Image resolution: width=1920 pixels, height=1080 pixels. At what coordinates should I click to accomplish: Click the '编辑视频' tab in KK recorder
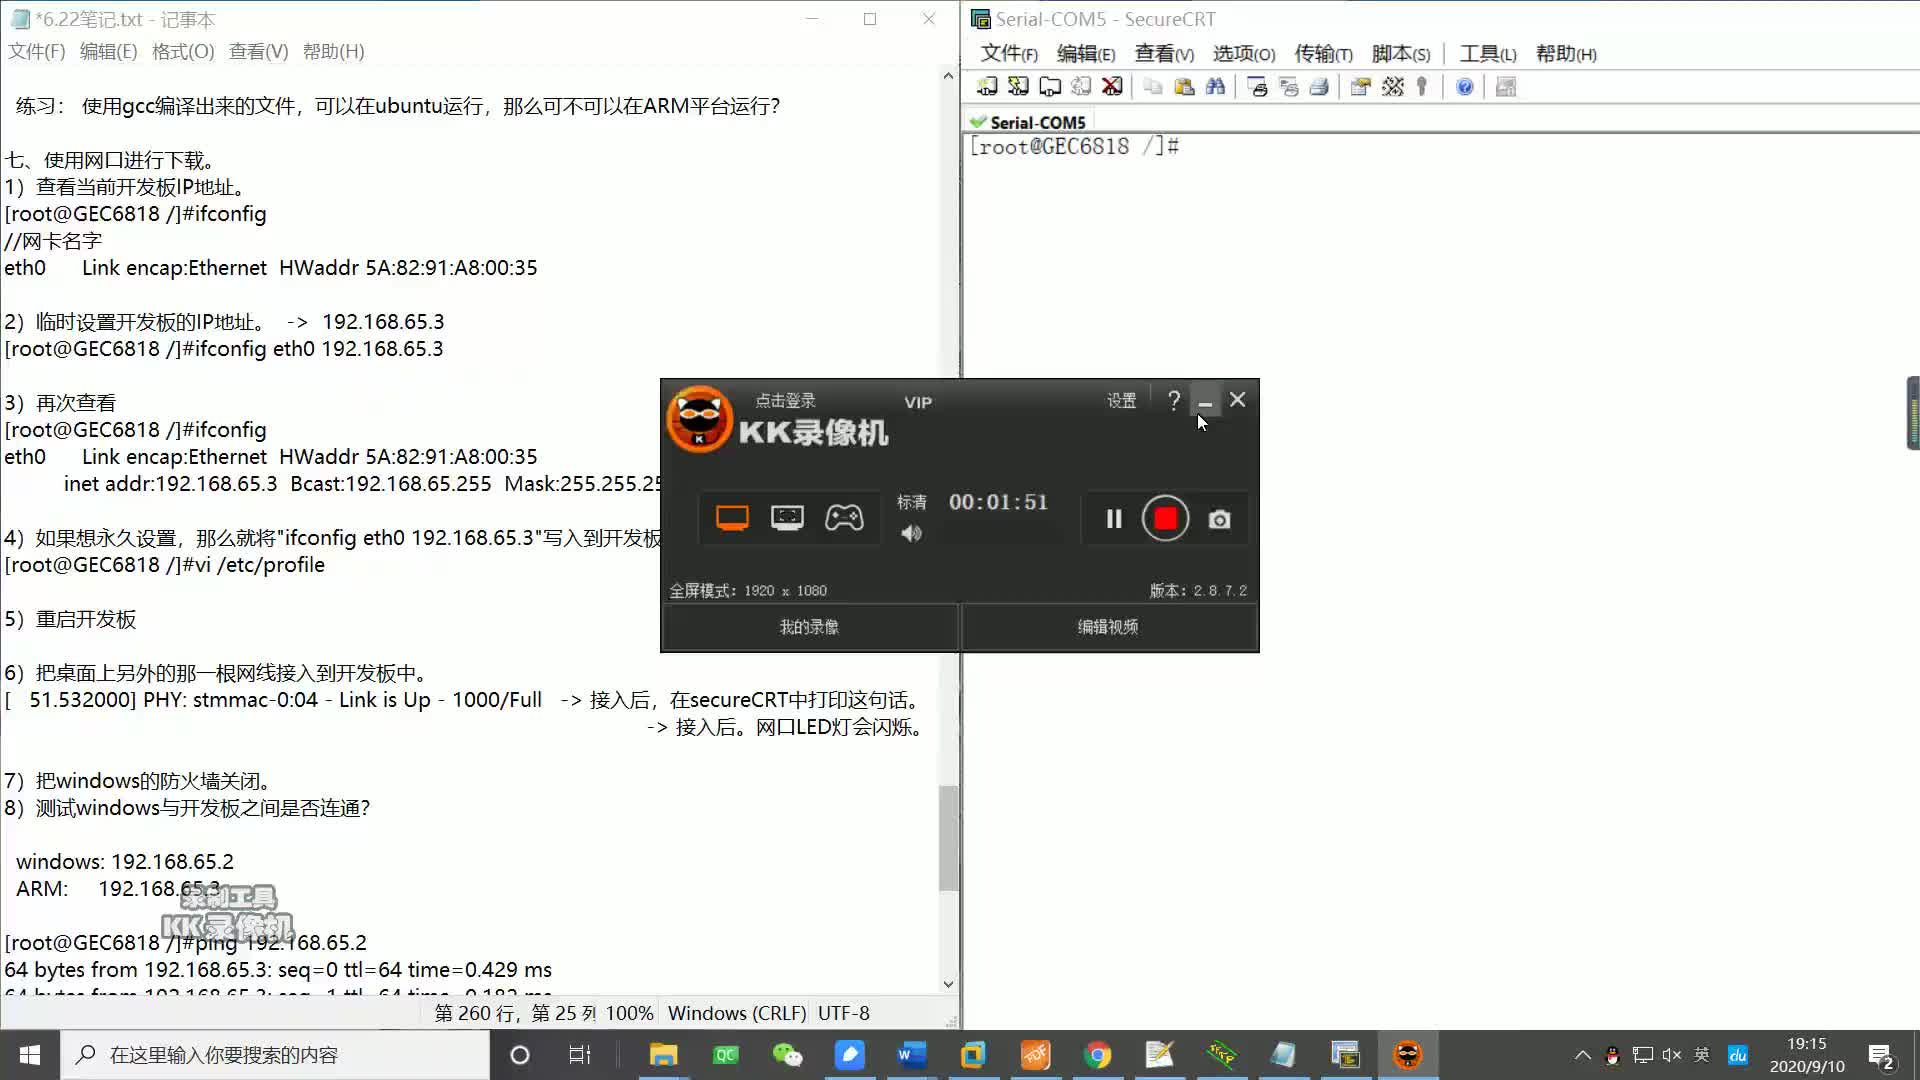pos(1109,628)
